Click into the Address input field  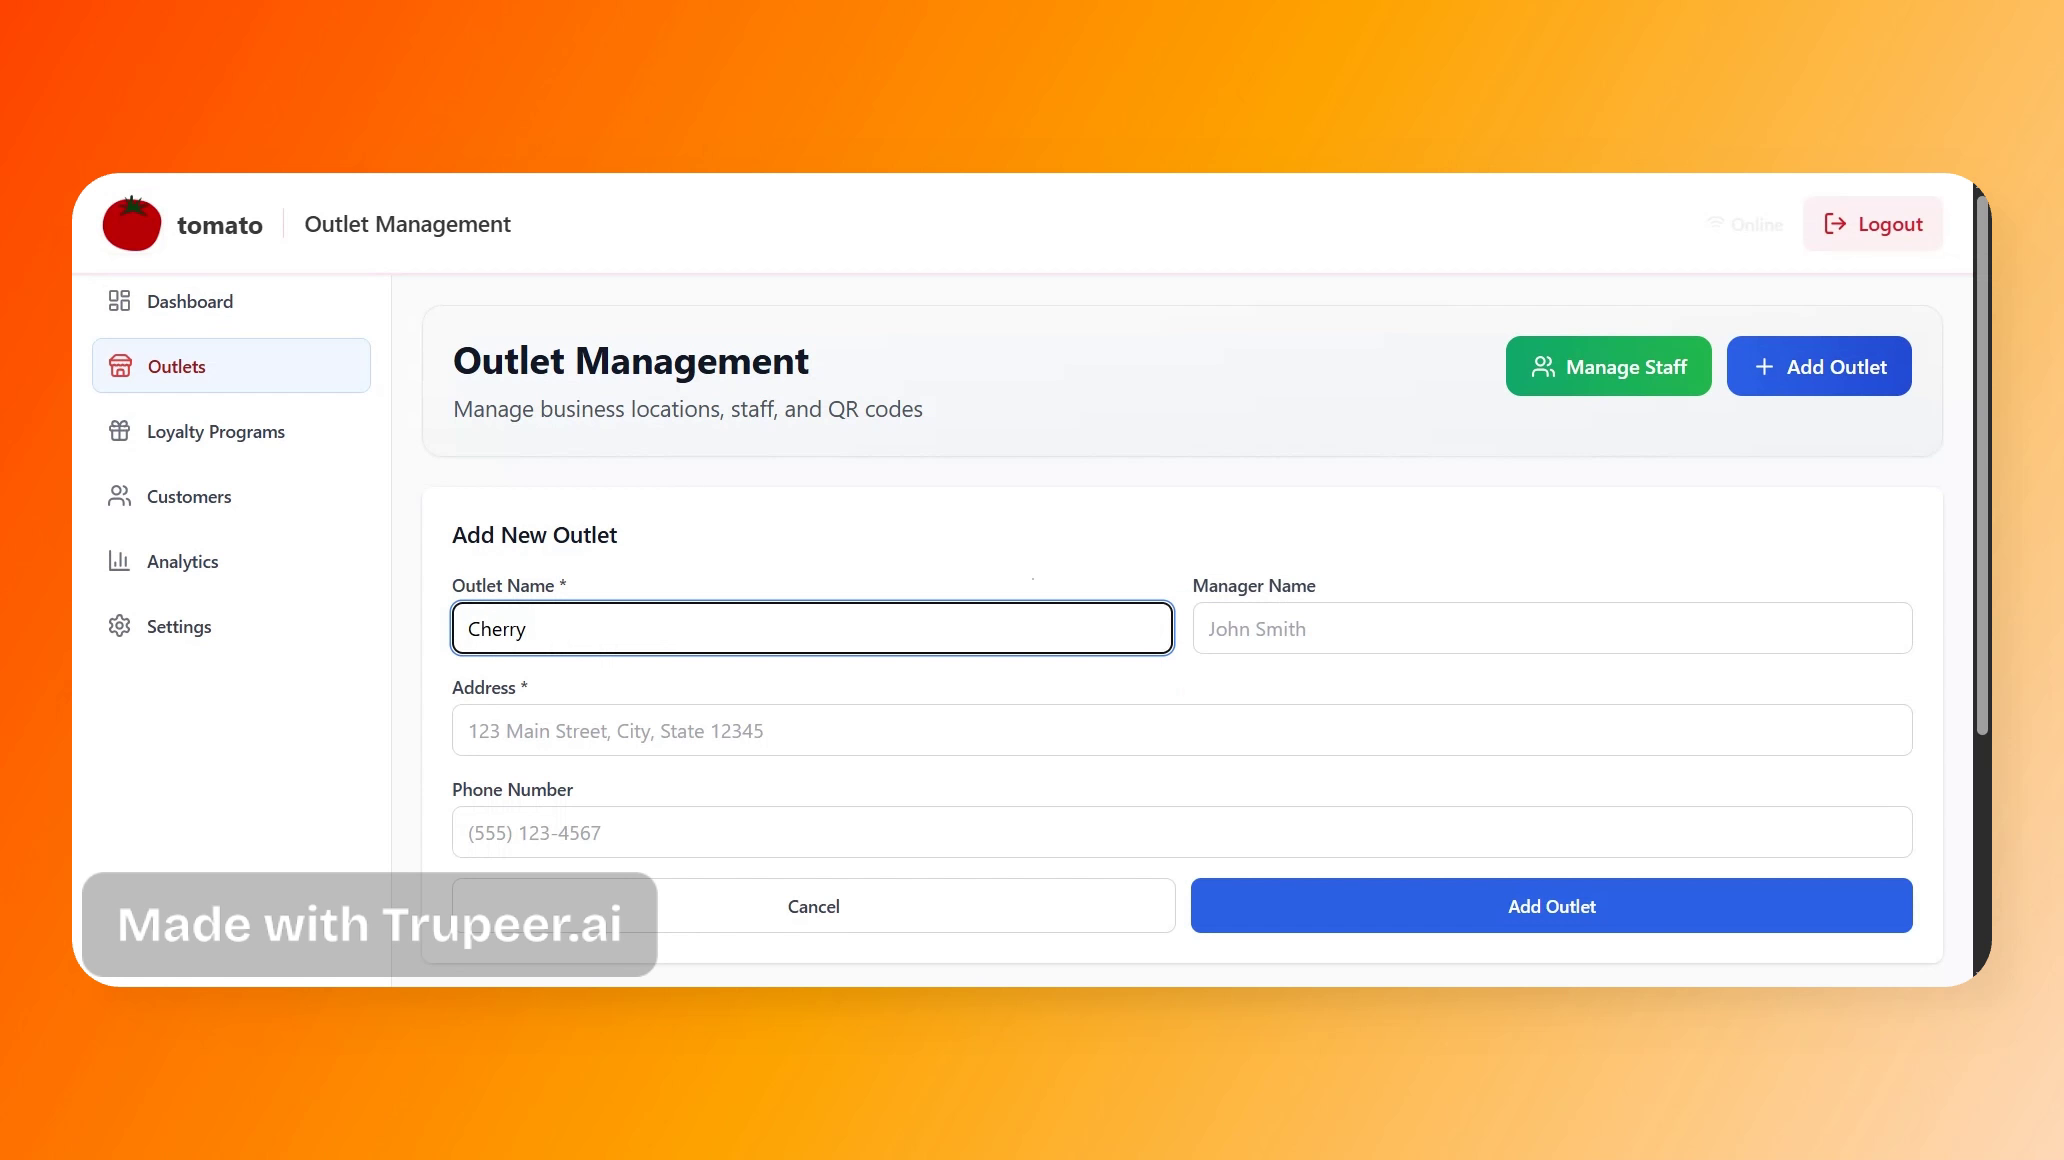coord(1181,731)
